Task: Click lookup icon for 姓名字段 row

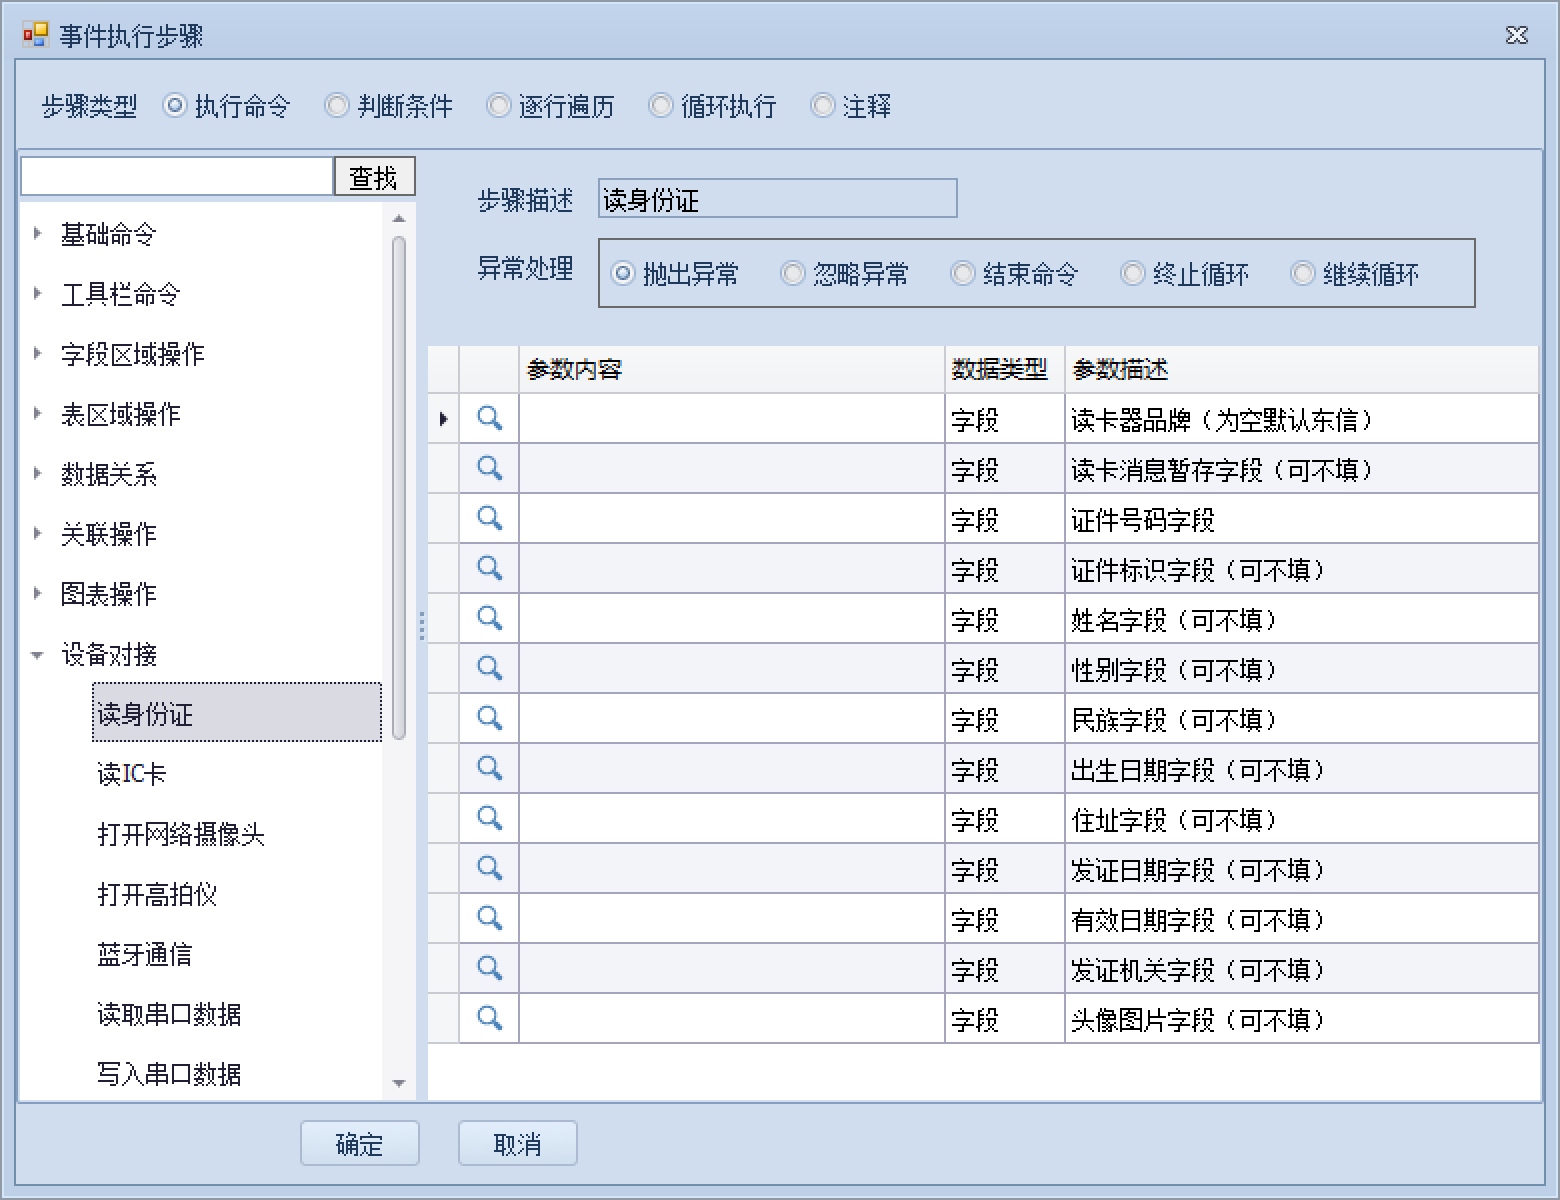Action: tap(489, 618)
